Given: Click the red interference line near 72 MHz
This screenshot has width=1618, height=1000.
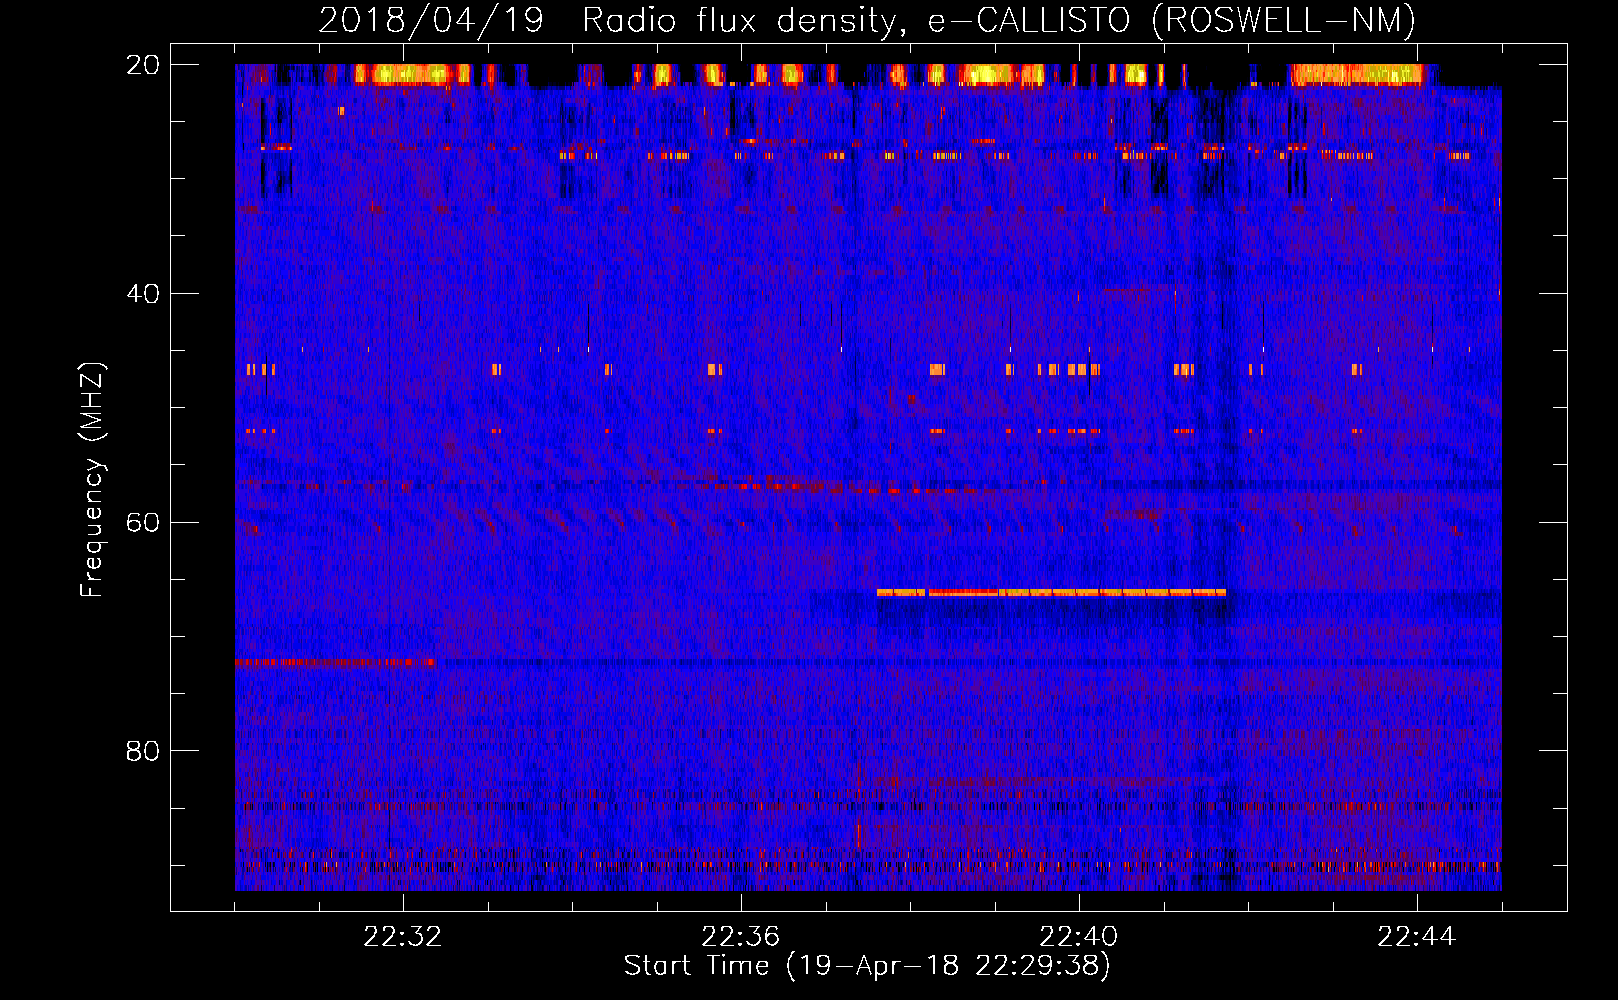Looking at the screenshot, I should pyautogui.click(x=335, y=662).
